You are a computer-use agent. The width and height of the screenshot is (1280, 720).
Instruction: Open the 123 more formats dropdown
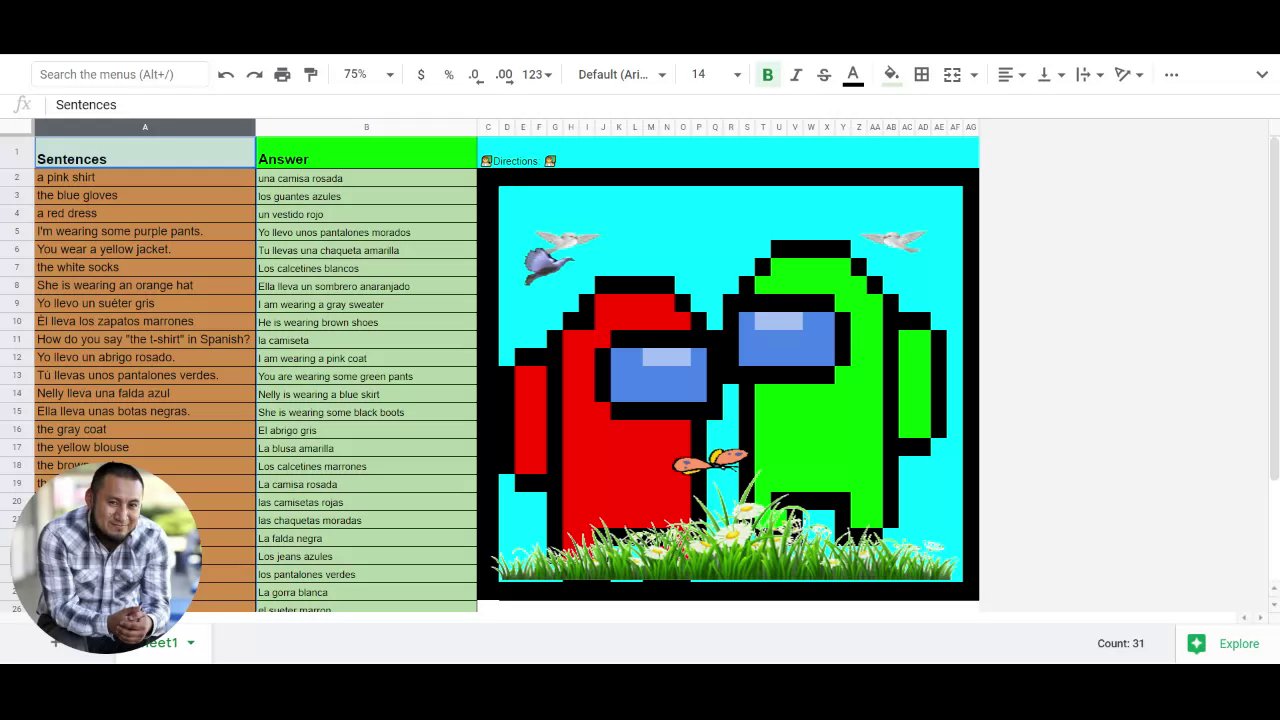pyautogui.click(x=537, y=75)
